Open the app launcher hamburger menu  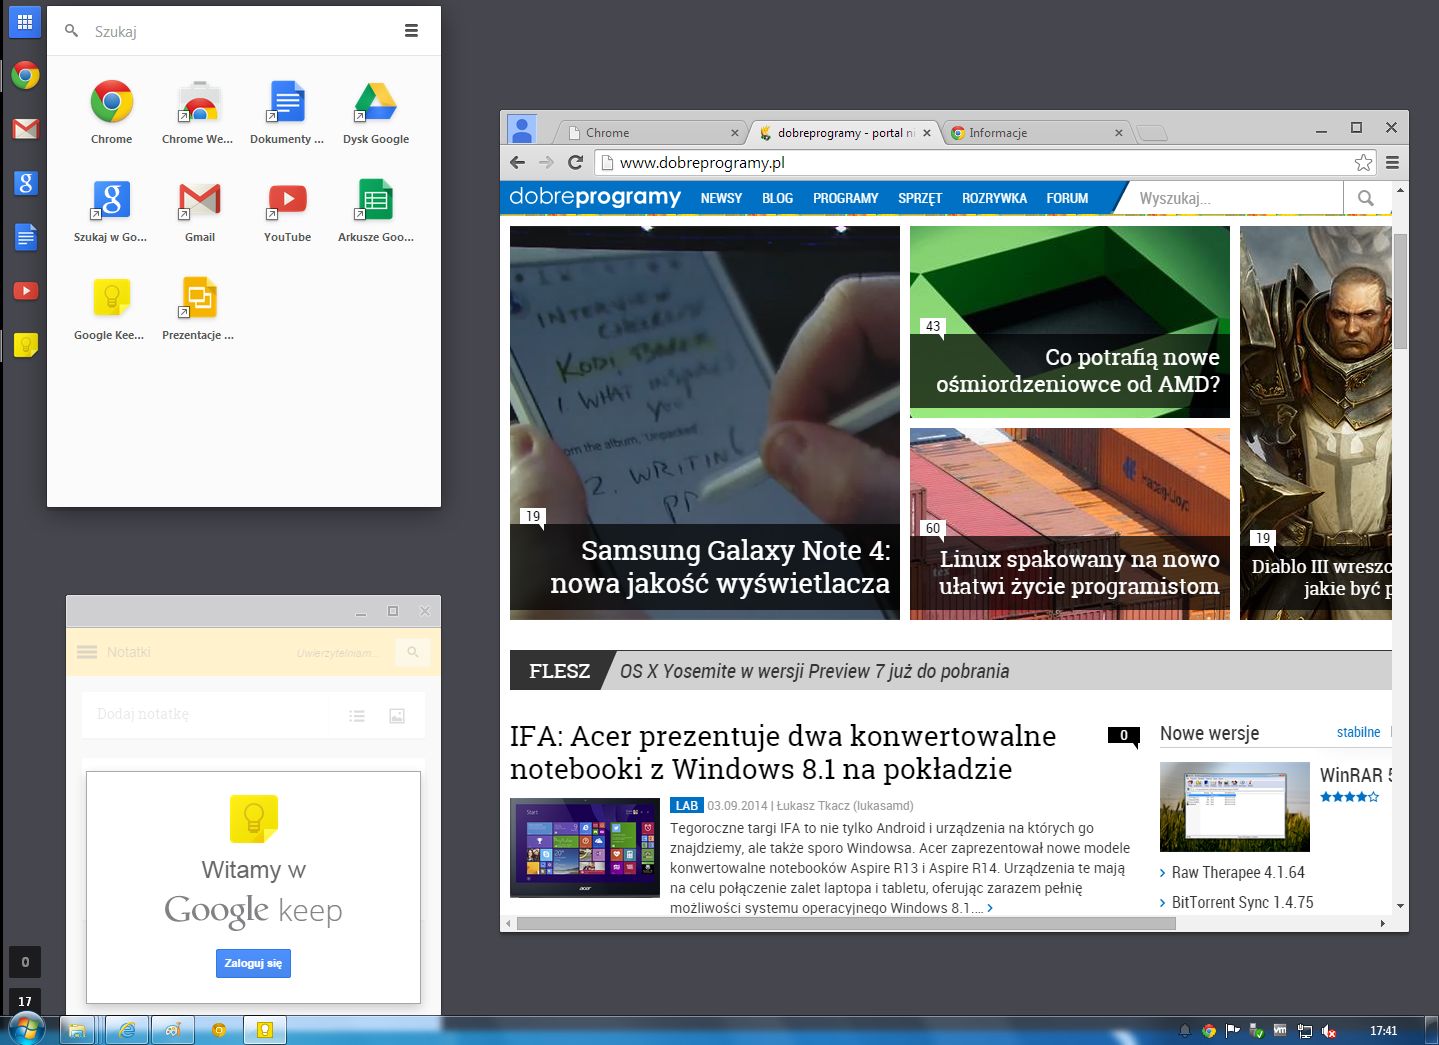pos(411,31)
